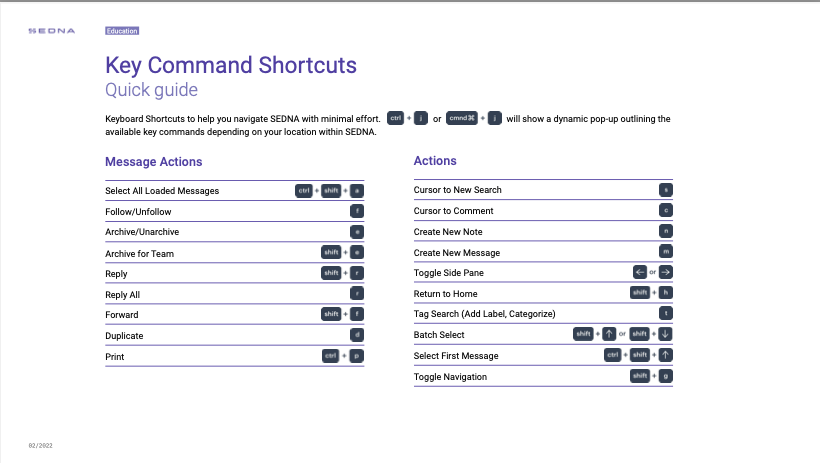Click the ctrl key in the Print row

[x=331, y=356]
